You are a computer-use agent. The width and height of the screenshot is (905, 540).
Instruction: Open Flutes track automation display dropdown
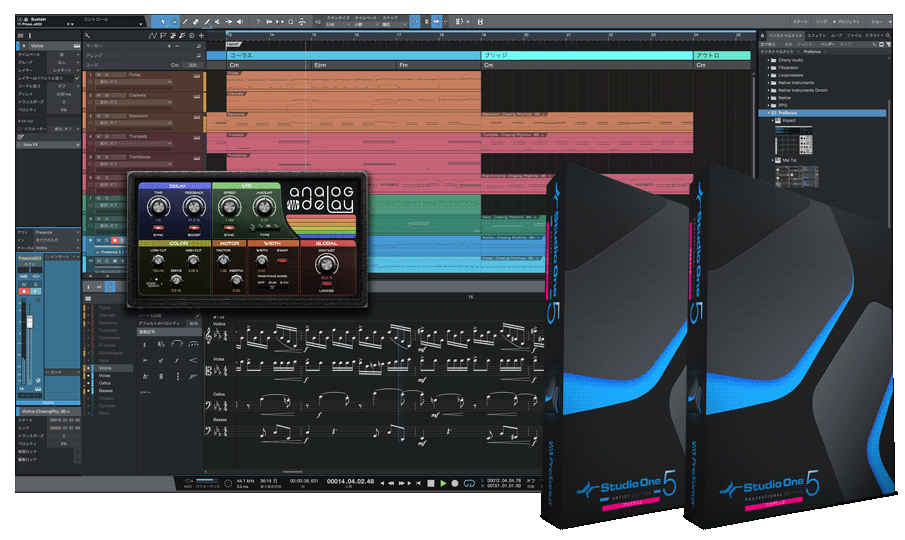[x=134, y=82]
